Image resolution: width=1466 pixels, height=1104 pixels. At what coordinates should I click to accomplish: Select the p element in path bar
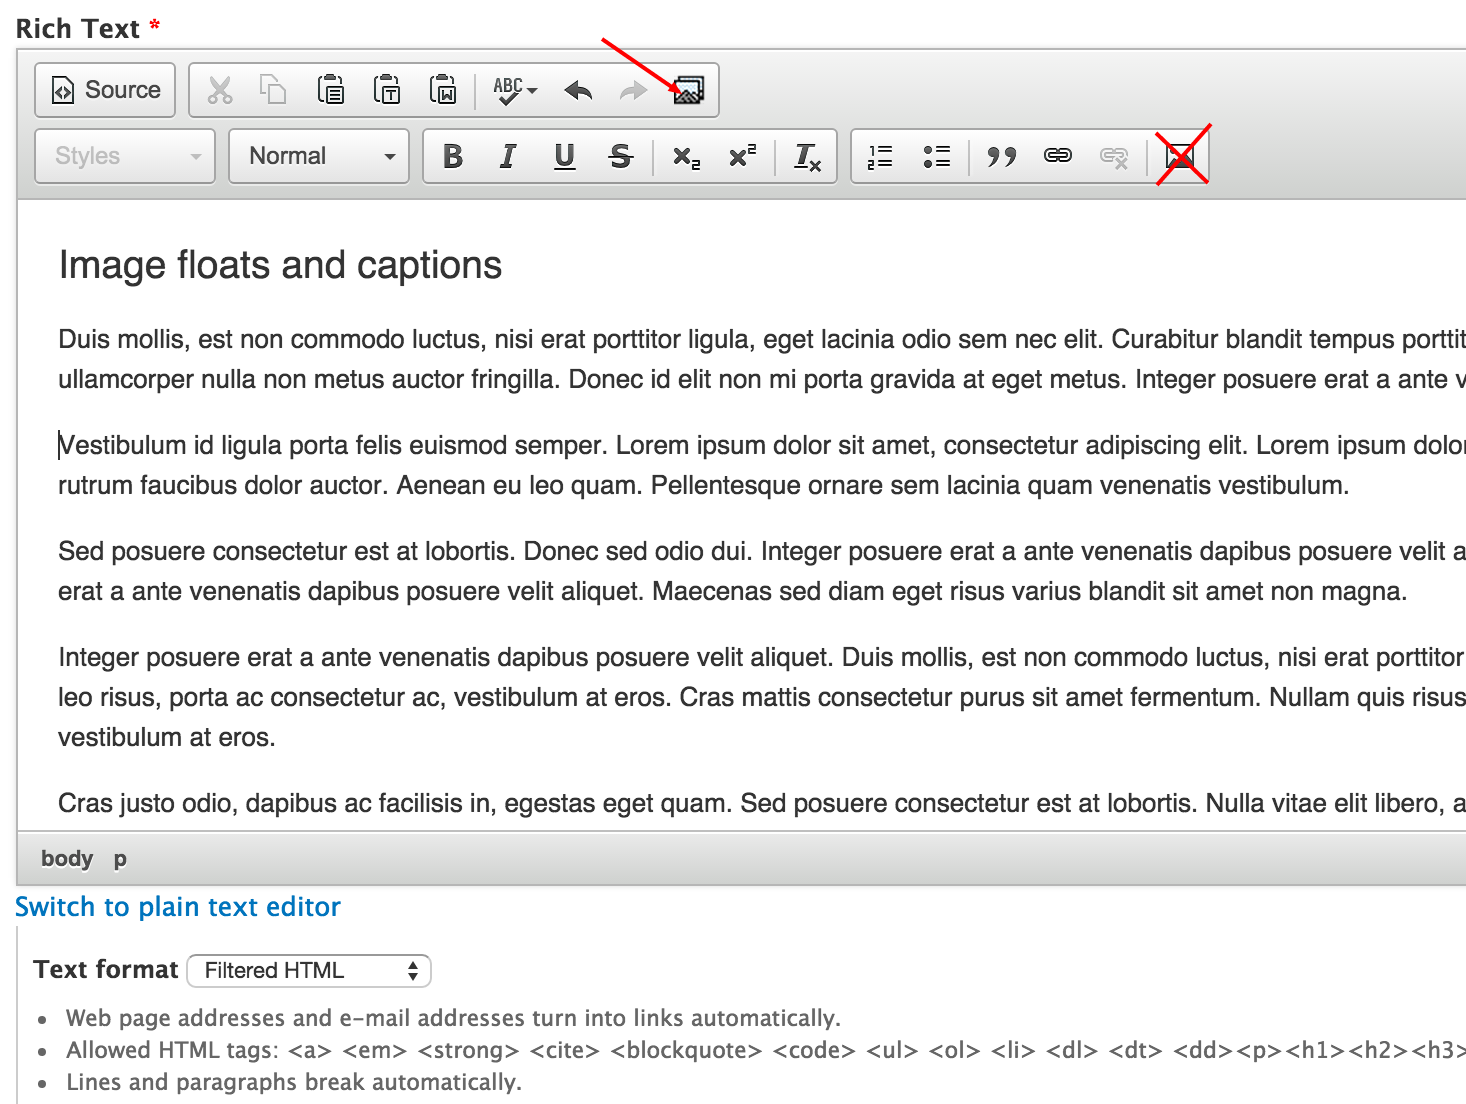(x=120, y=859)
